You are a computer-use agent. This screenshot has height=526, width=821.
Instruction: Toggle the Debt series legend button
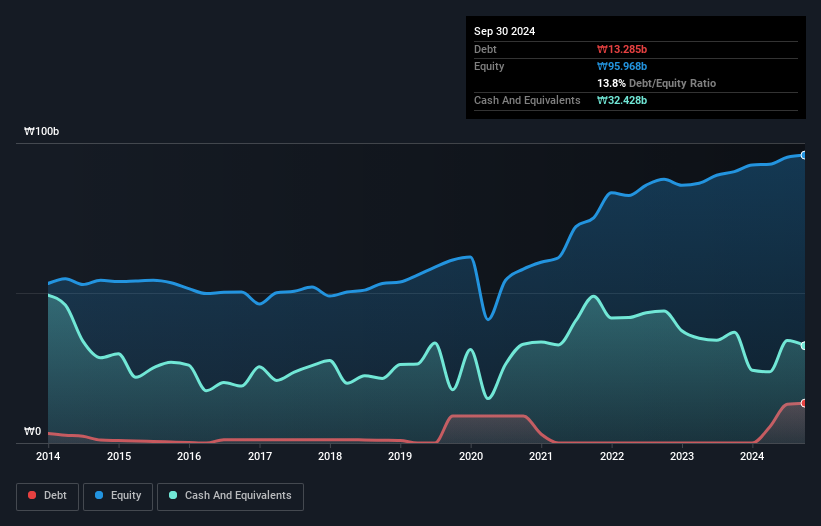coord(48,496)
